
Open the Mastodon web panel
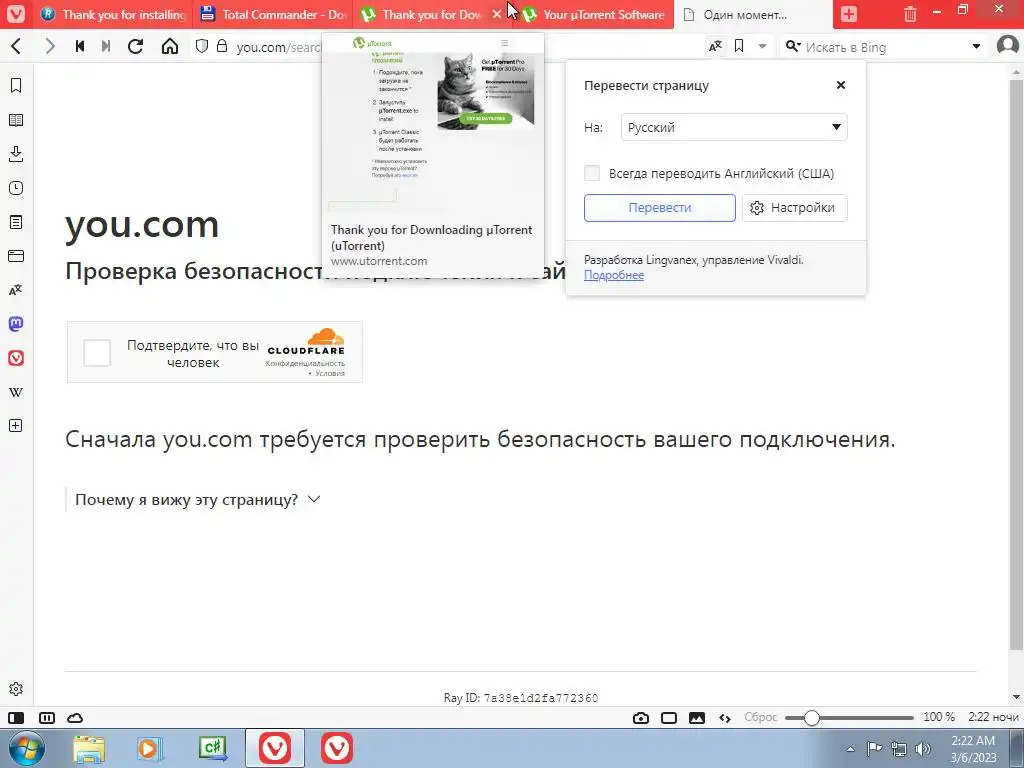tap(16, 324)
